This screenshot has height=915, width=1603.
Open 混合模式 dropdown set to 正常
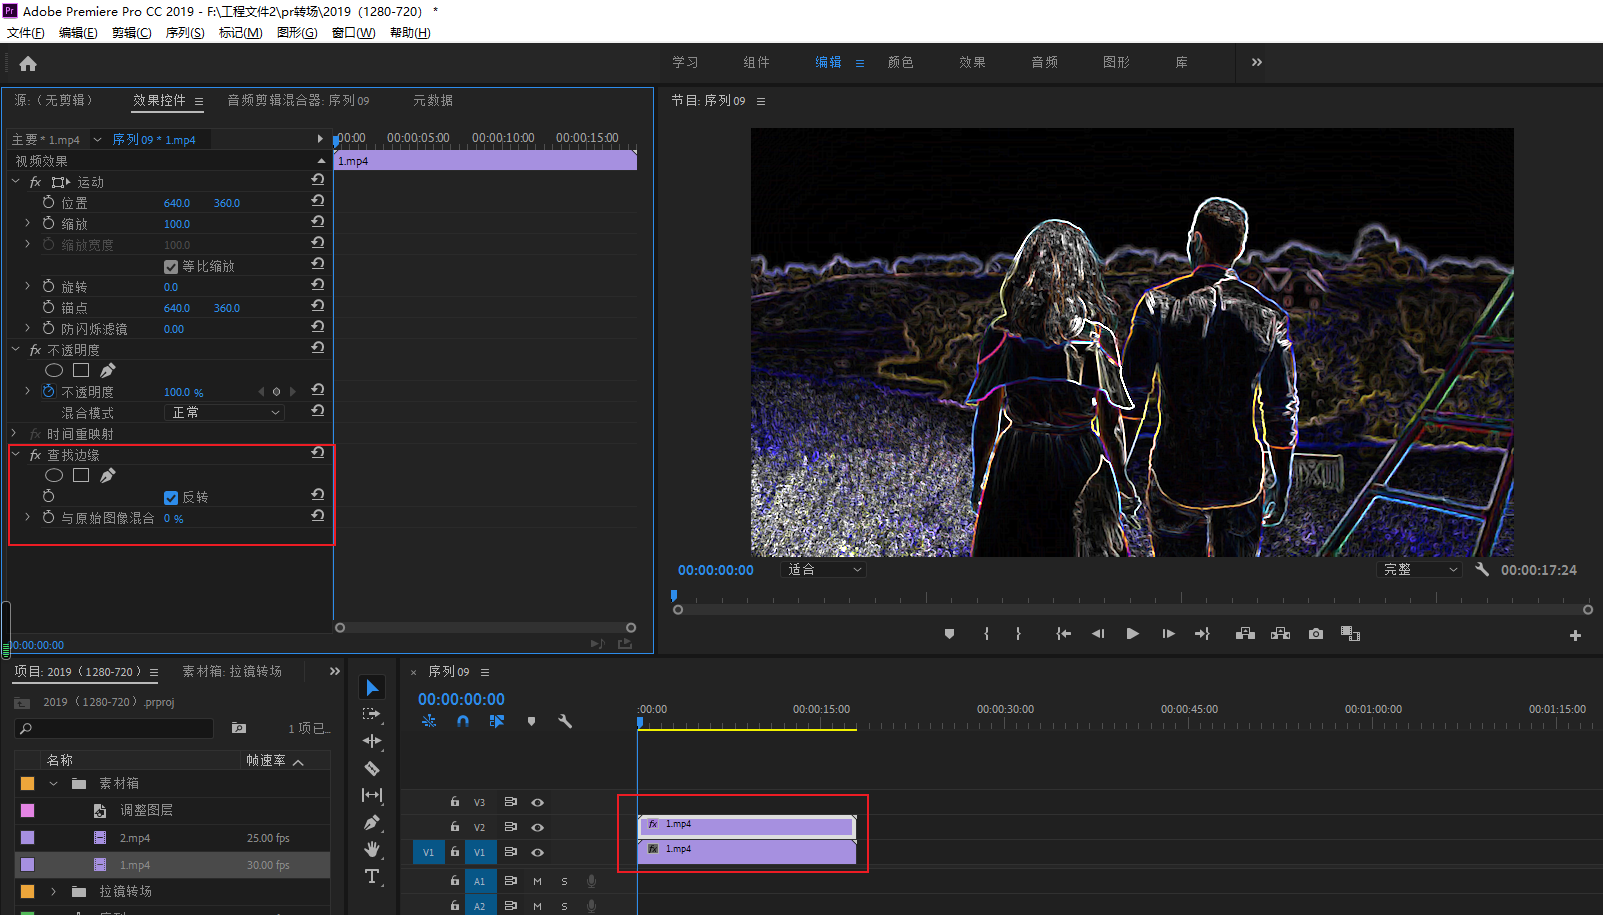[x=224, y=413]
